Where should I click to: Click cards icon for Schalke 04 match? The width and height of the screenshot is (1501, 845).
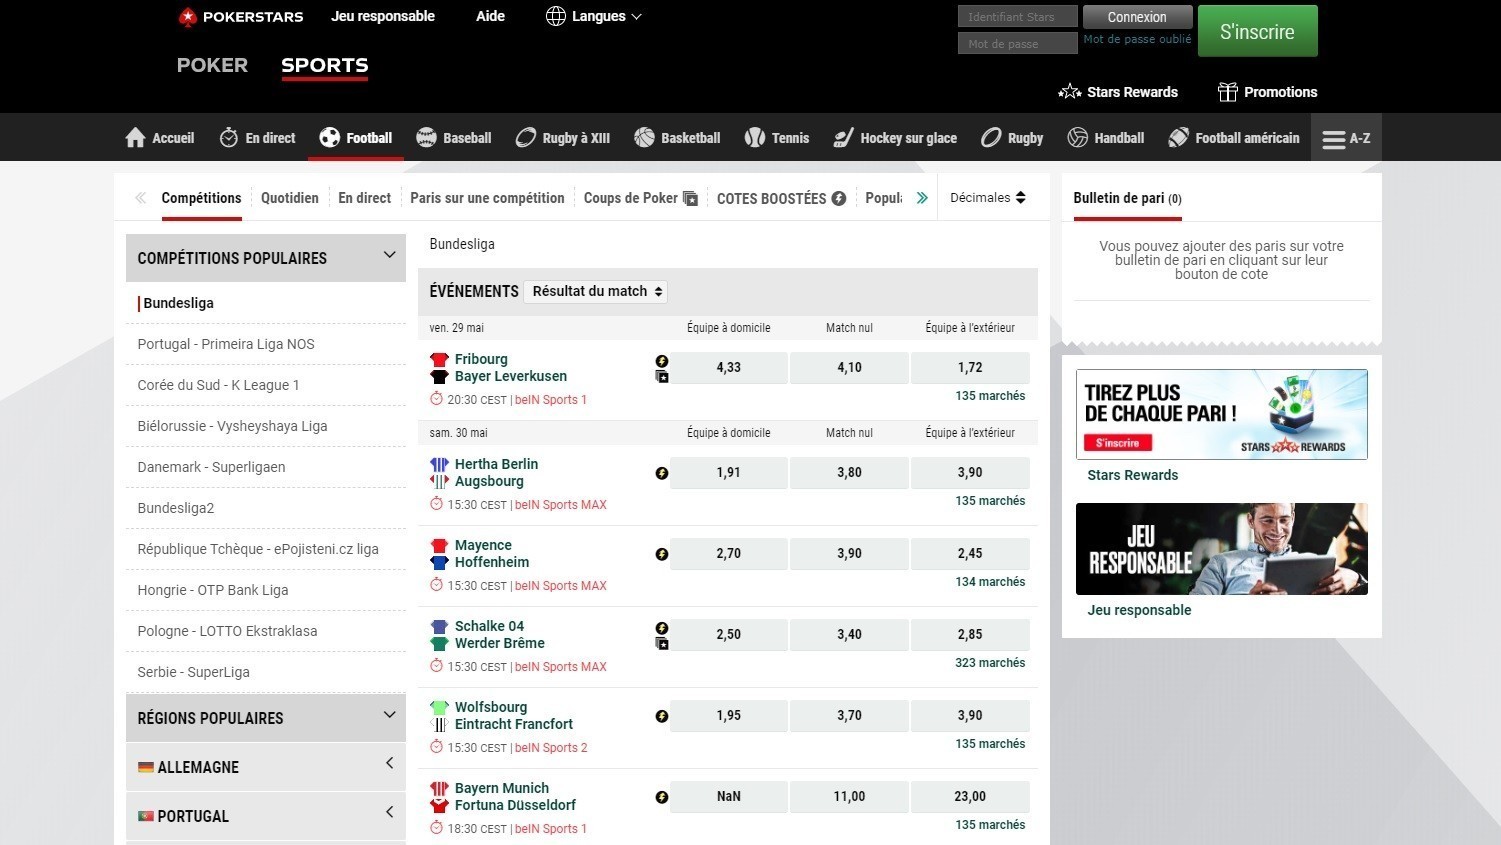click(x=661, y=644)
